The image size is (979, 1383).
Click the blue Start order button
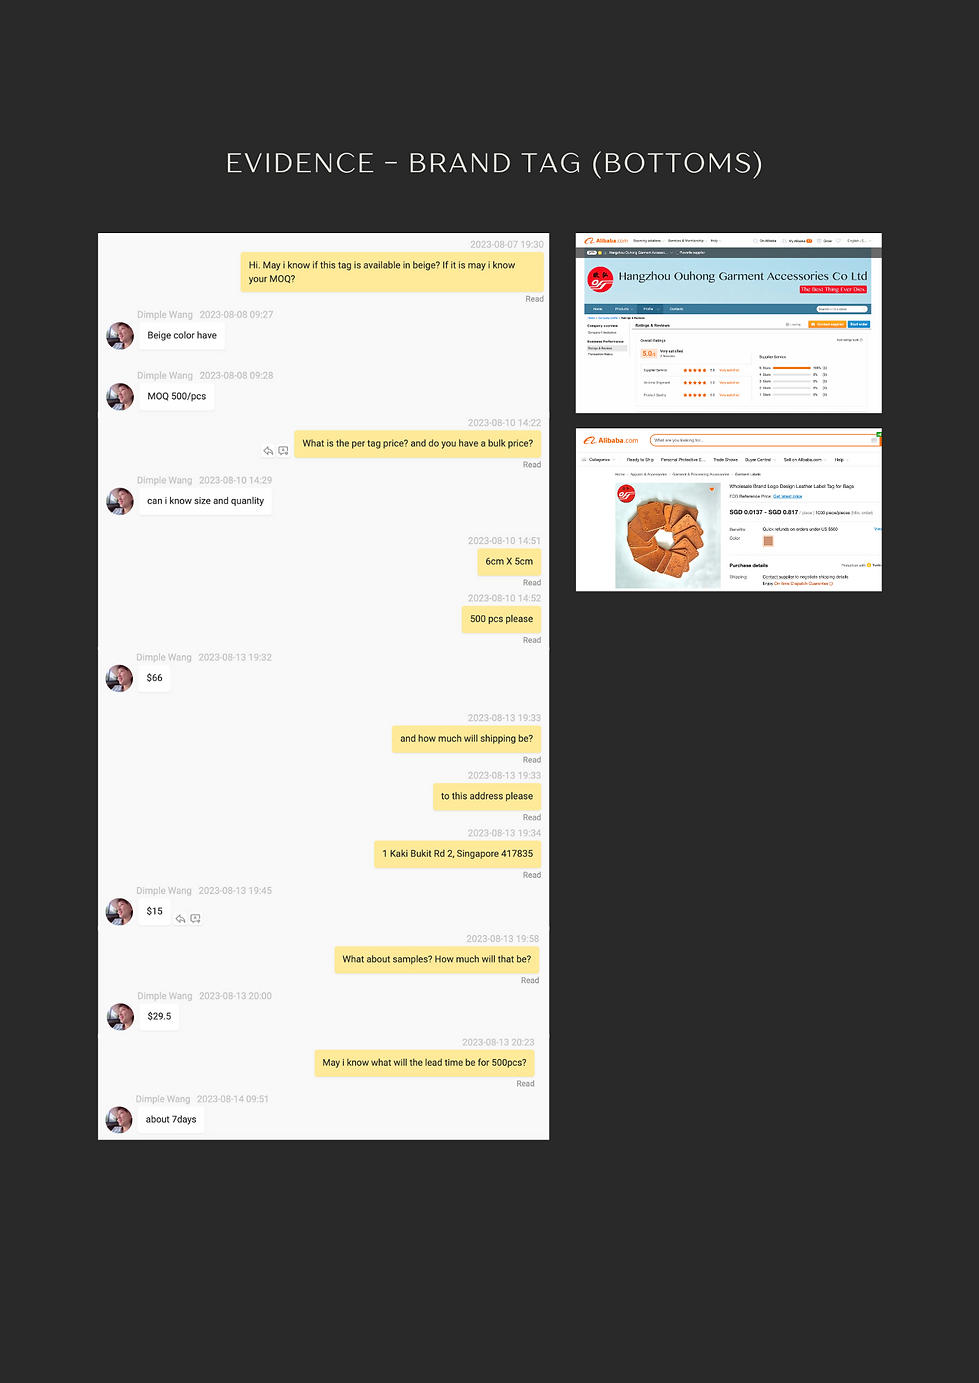click(x=859, y=324)
